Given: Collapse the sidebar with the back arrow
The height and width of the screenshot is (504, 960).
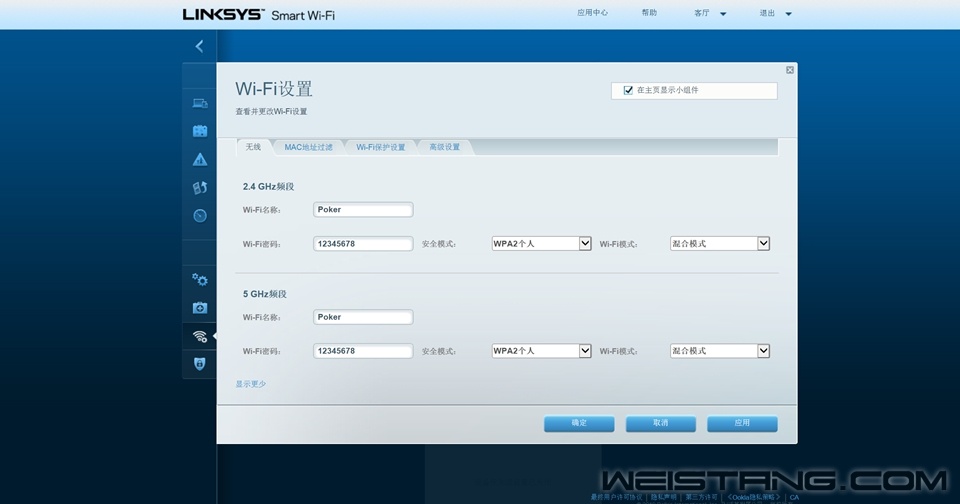Looking at the screenshot, I should click(x=199, y=46).
